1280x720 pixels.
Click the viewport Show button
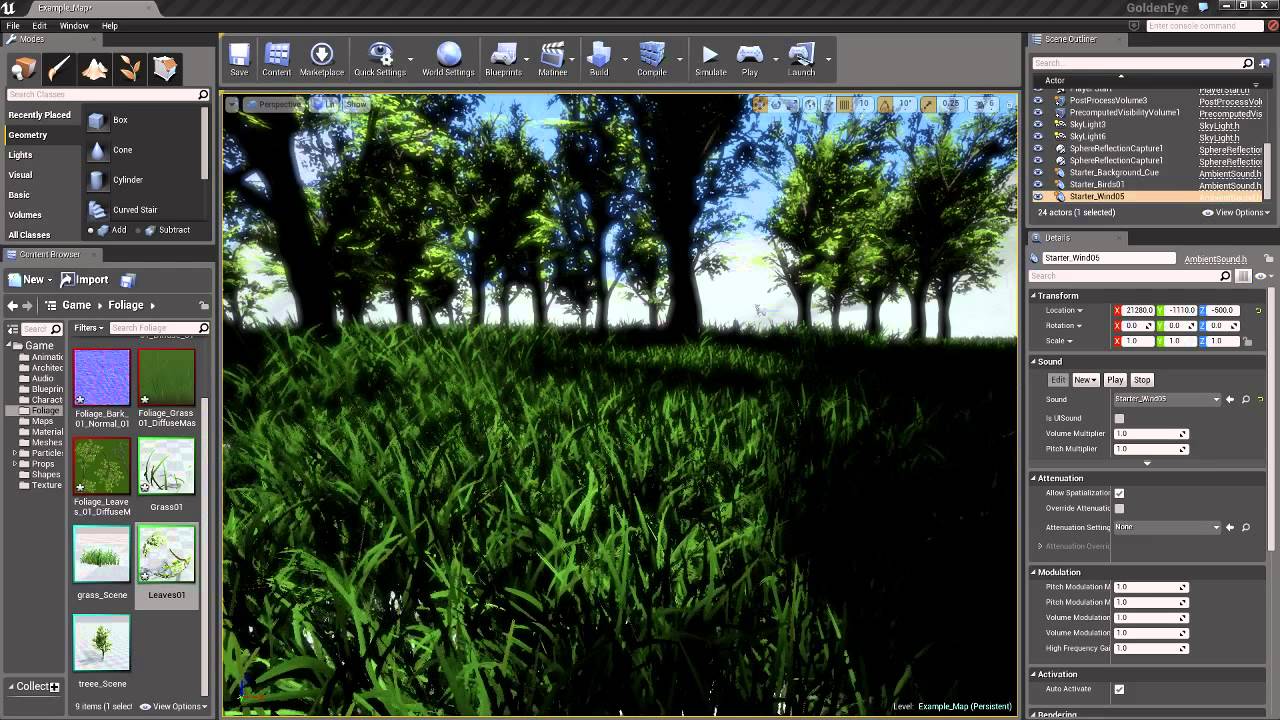pos(356,104)
